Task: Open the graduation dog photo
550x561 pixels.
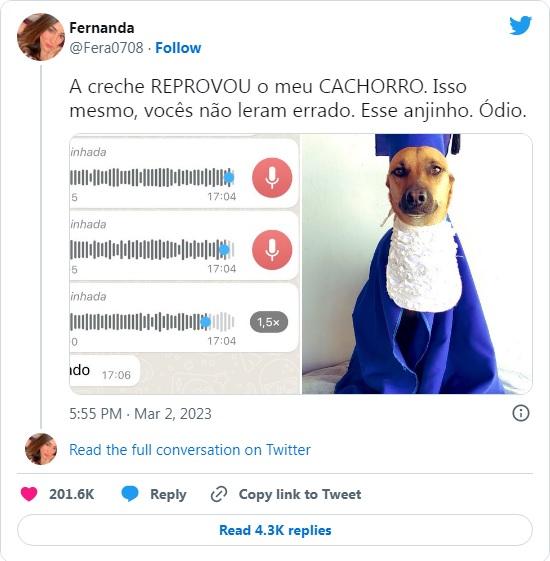Action: point(417,264)
